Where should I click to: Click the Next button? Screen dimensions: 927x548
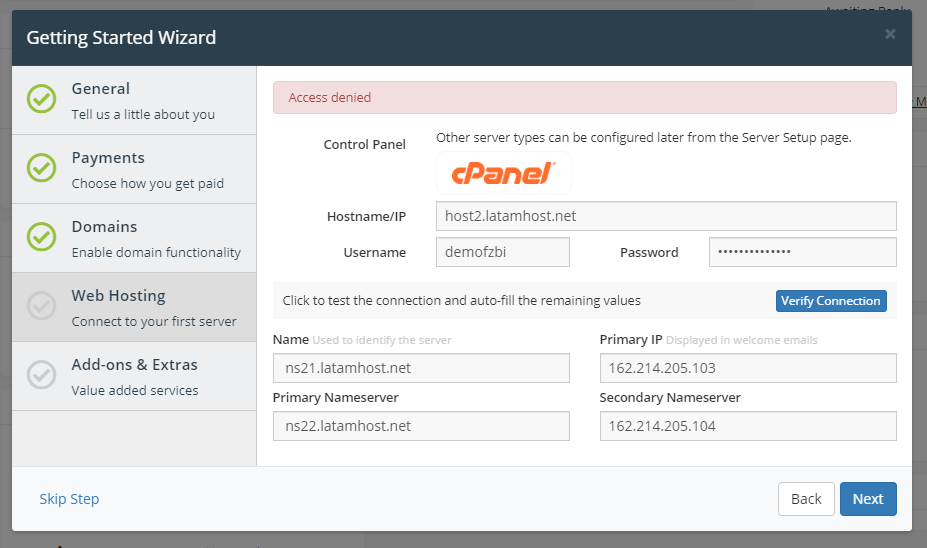pyautogui.click(x=867, y=499)
